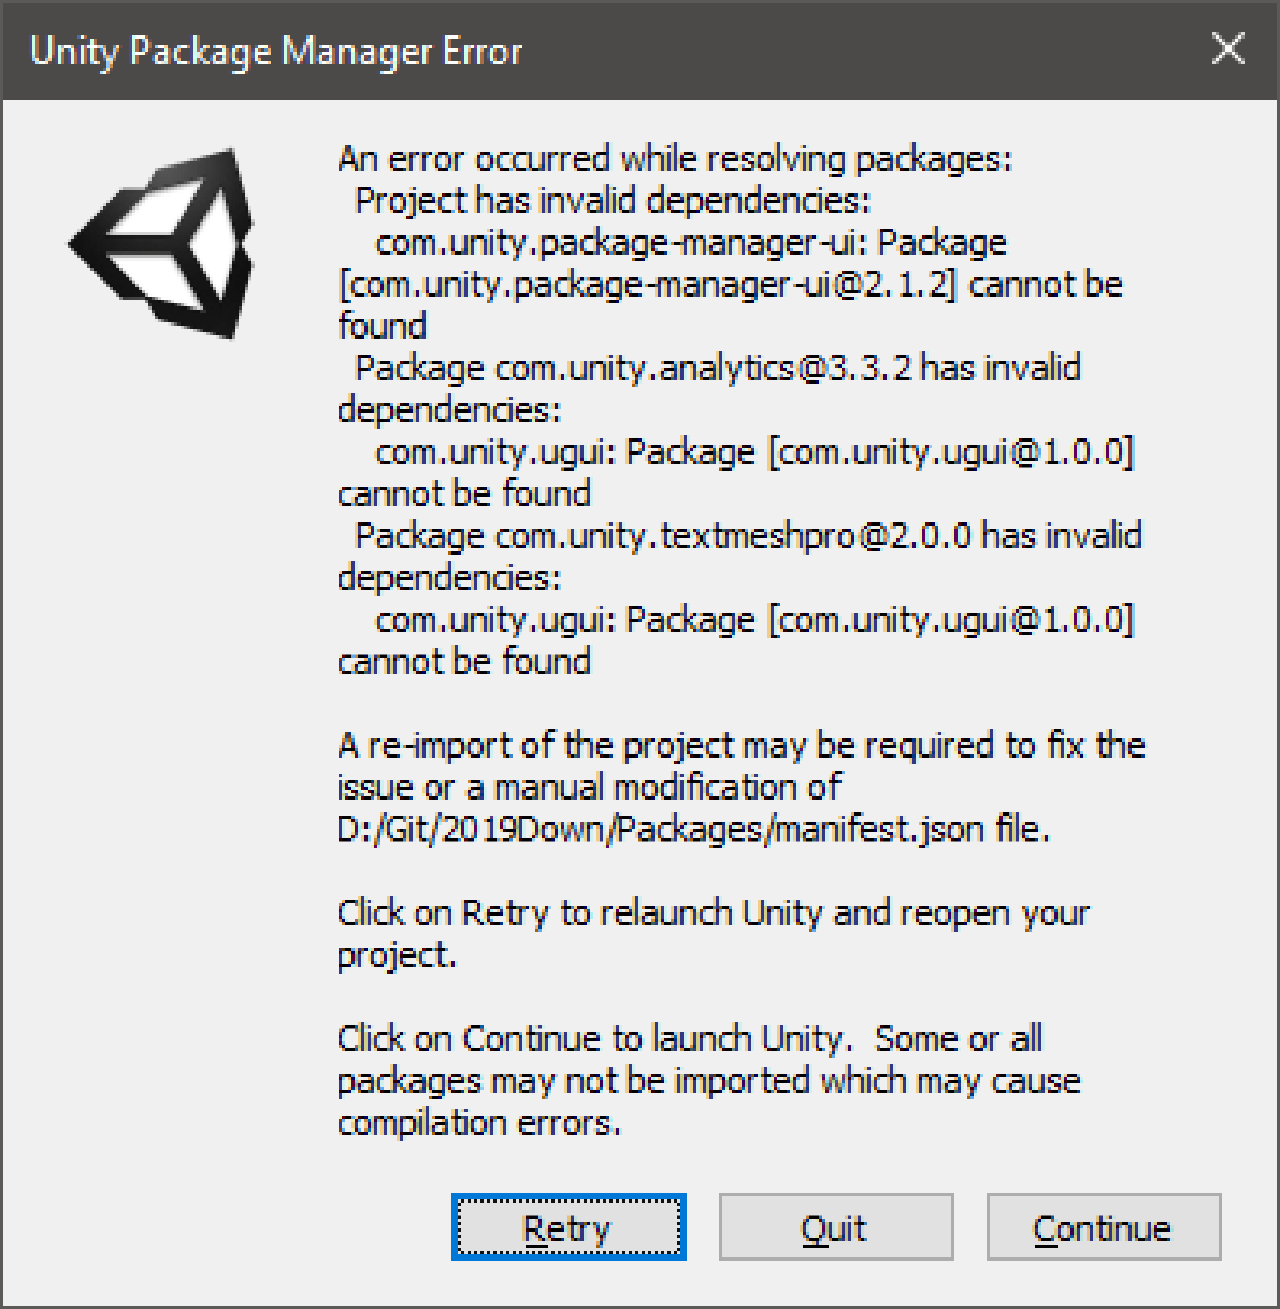Click the Unity Package Manager Error title
Screen dimensions: 1280x1309
pyautogui.click(x=276, y=50)
